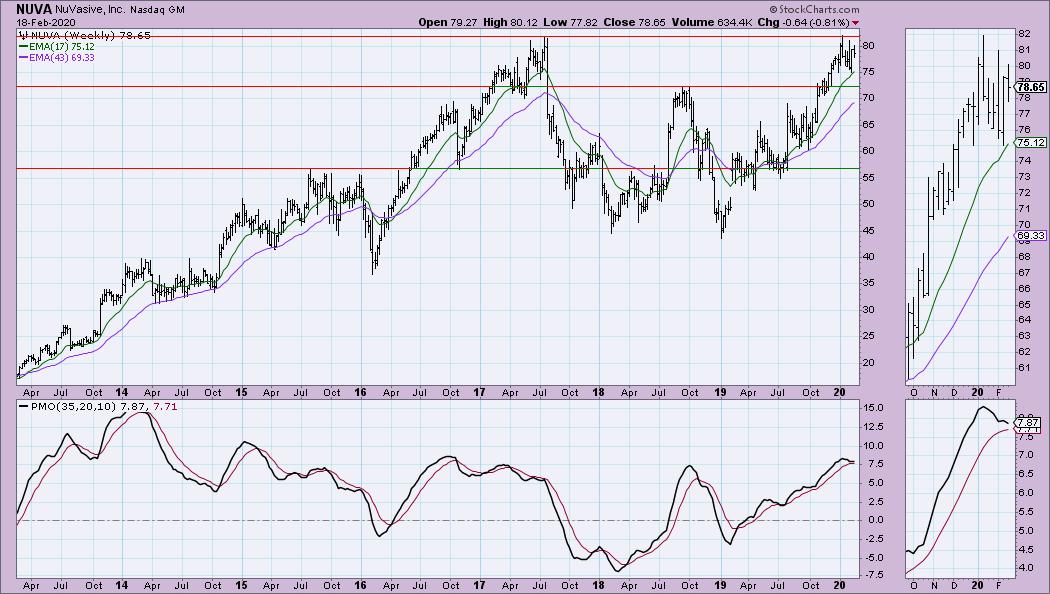This screenshot has width=1050, height=594.
Task: Click the Chg -0.64 (-0.81%) value
Action: point(804,23)
